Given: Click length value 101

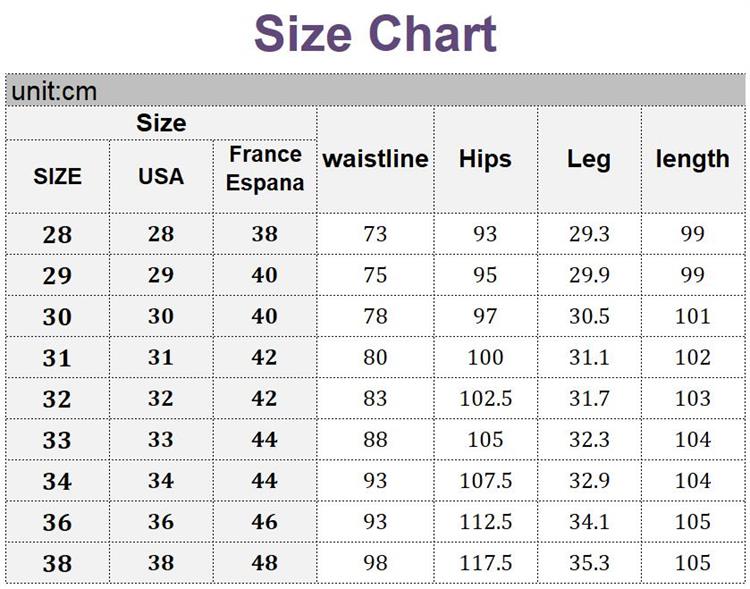Looking at the screenshot, I should (693, 316).
